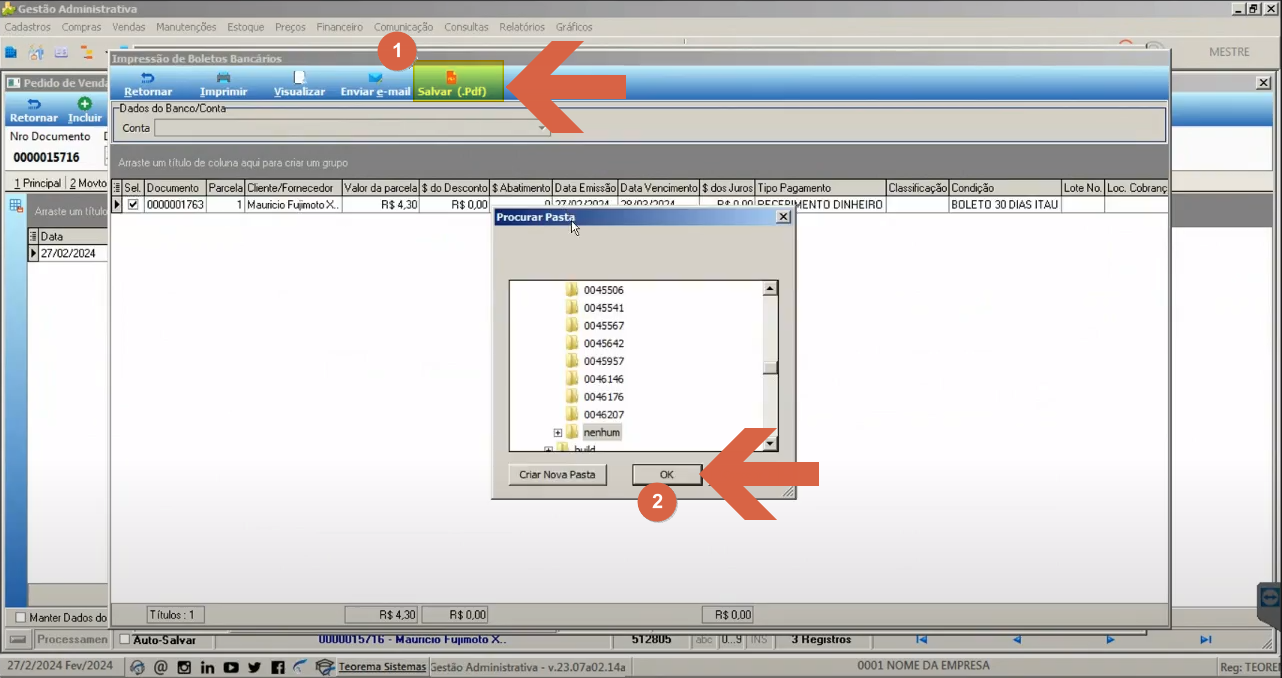The width and height of the screenshot is (1282, 678).
Task: Click Criar Nova Pasta button
Action: [x=557, y=474]
